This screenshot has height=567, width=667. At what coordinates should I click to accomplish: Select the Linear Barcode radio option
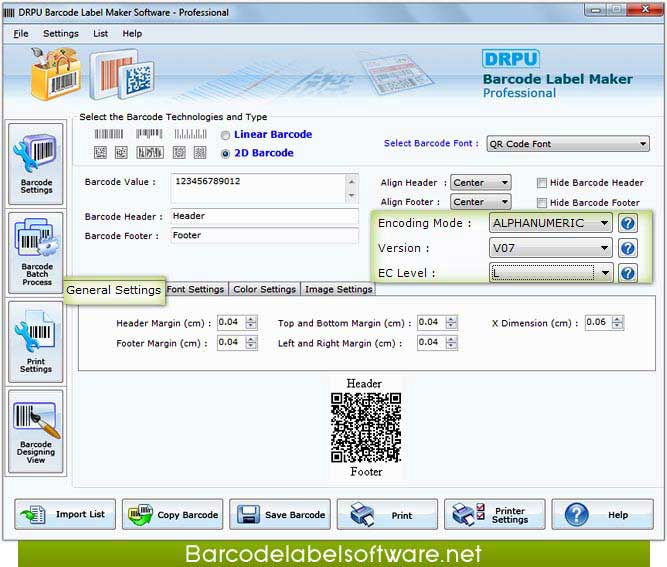tap(226, 135)
